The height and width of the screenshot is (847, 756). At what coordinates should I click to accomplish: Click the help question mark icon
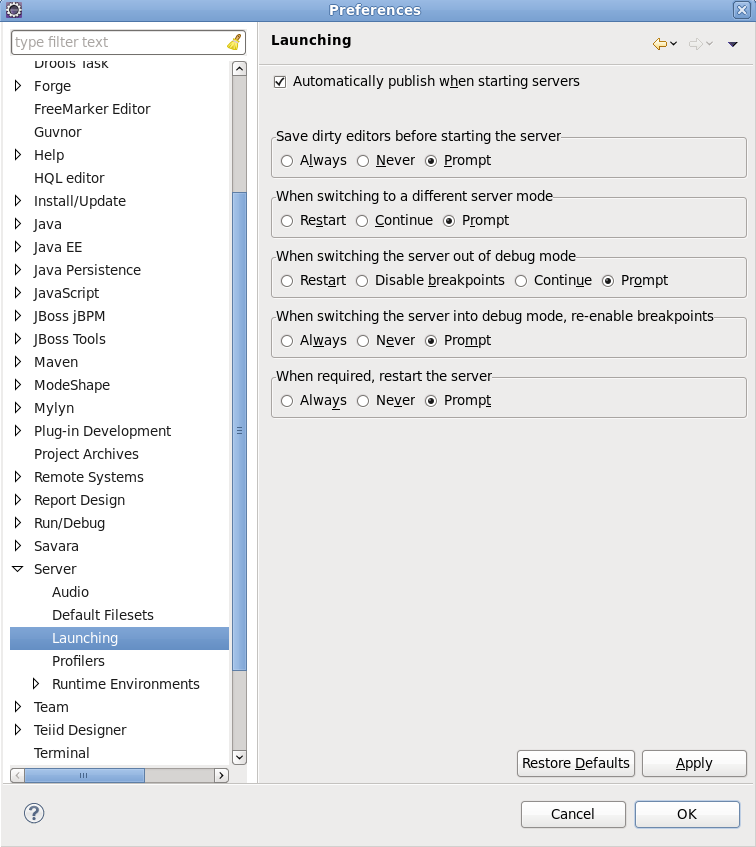point(34,813)
